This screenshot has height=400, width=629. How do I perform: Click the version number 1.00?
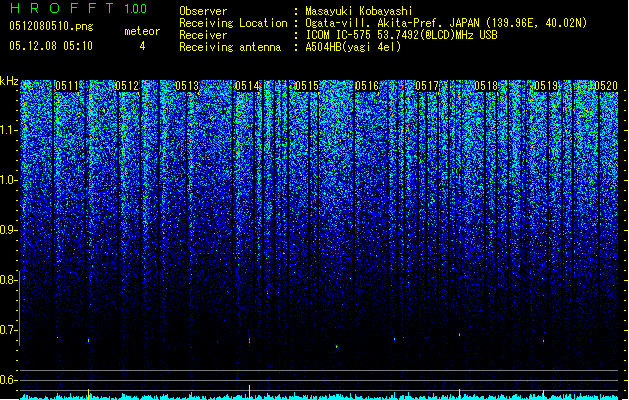pyautogui.click(x=136, y=8)
